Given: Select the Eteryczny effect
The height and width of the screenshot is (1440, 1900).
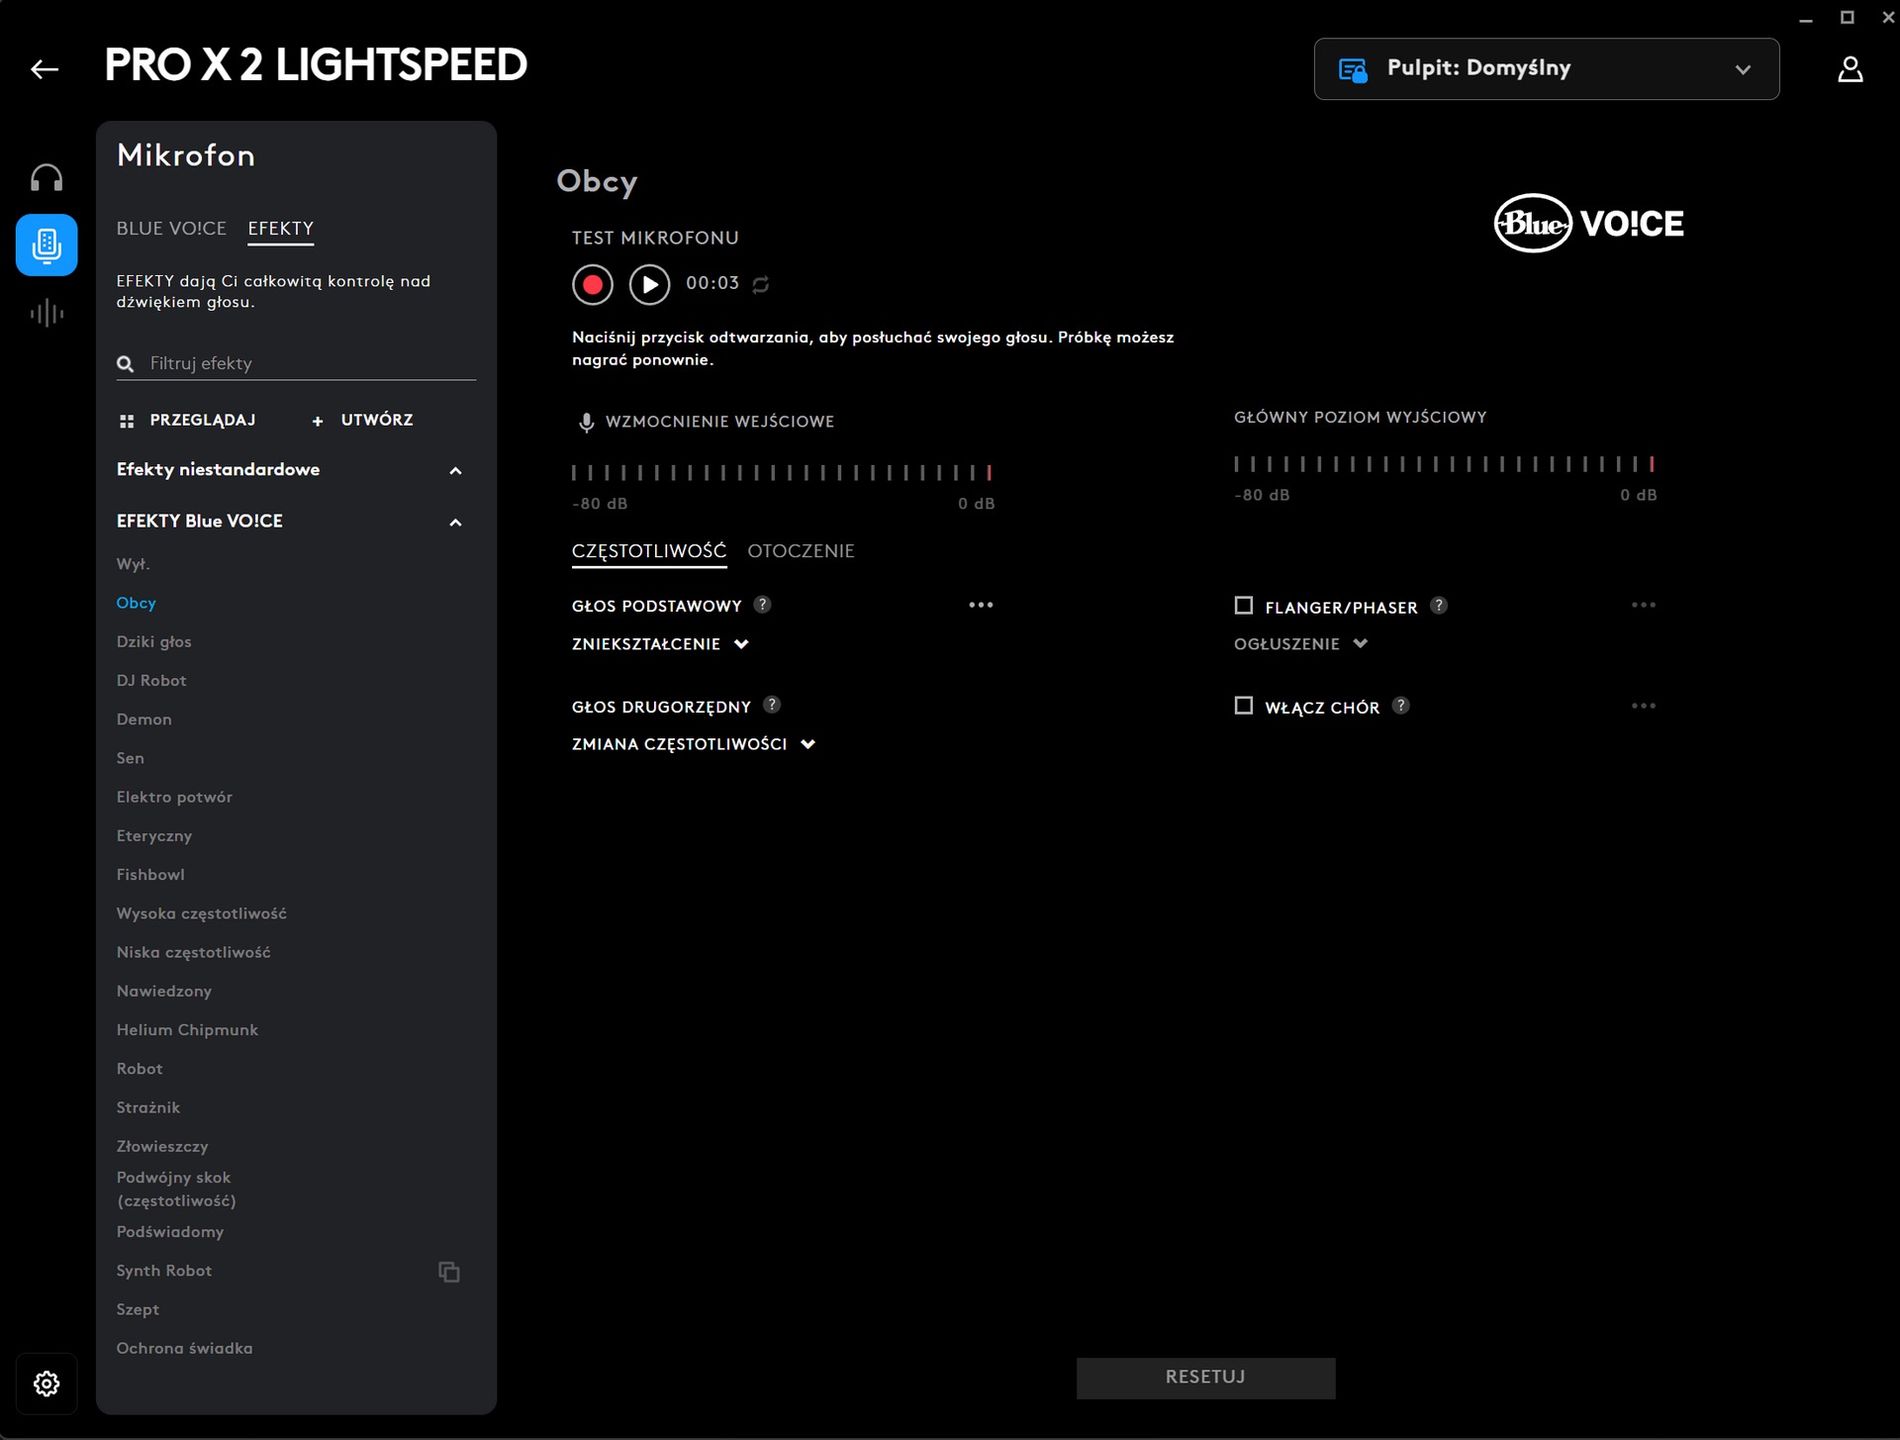Looking at the screenshot, I should pyautogui.click(x=154, y=837).
